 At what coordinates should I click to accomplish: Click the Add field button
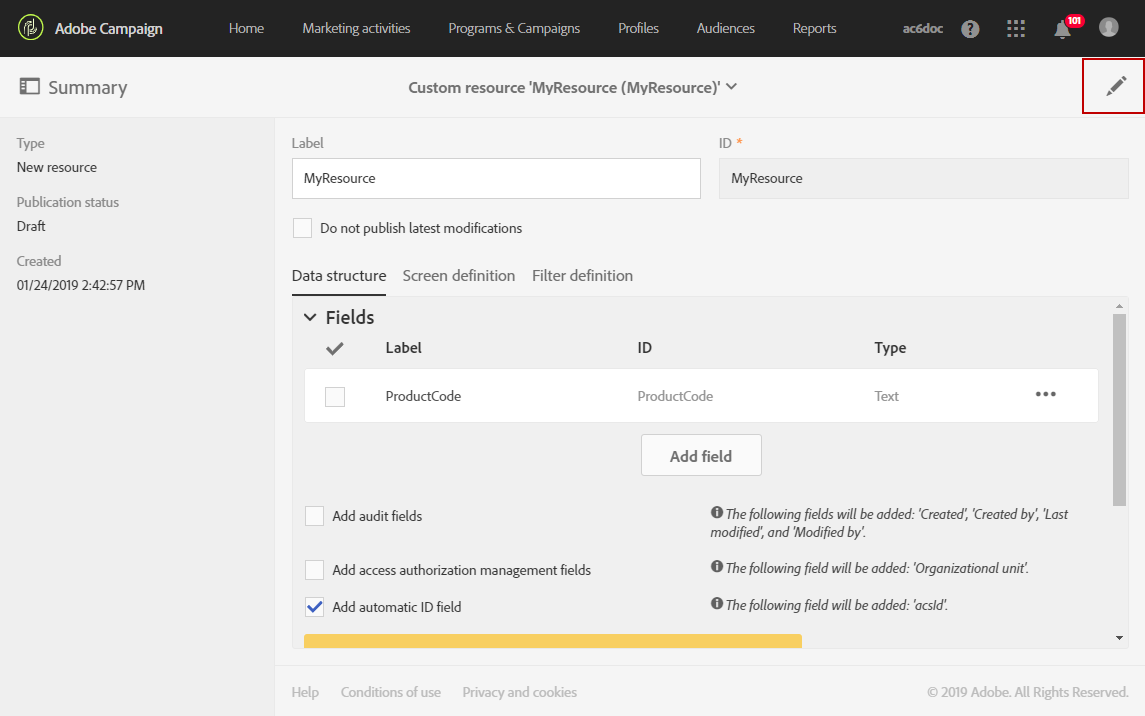[x=701, y=456]
